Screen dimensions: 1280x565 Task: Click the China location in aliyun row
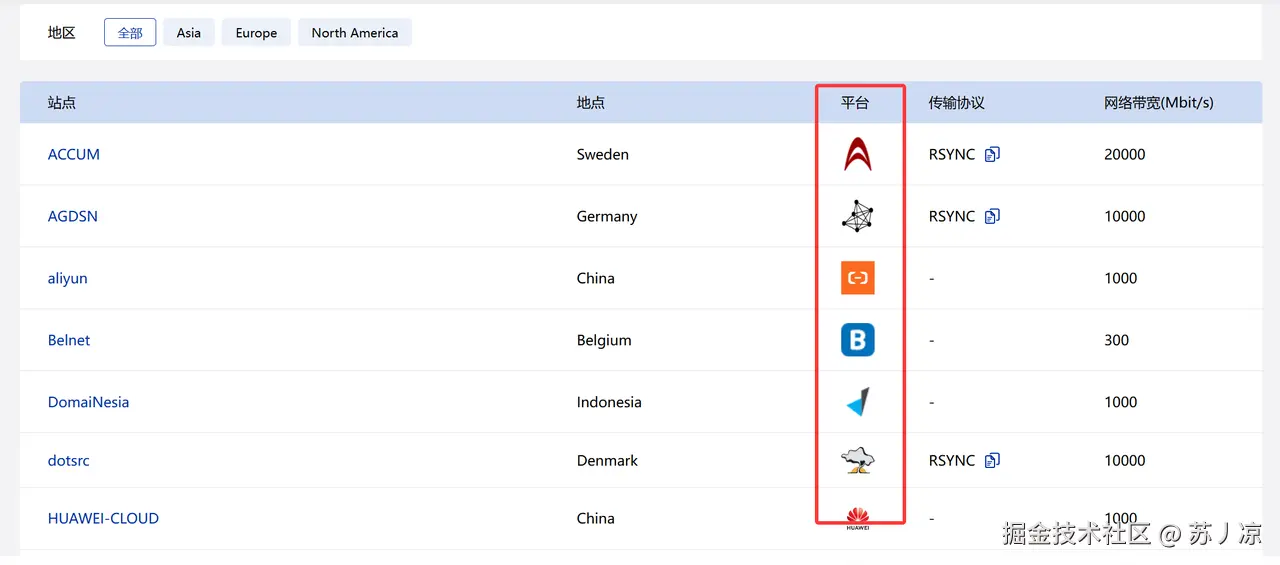click(x=596, y=278)
